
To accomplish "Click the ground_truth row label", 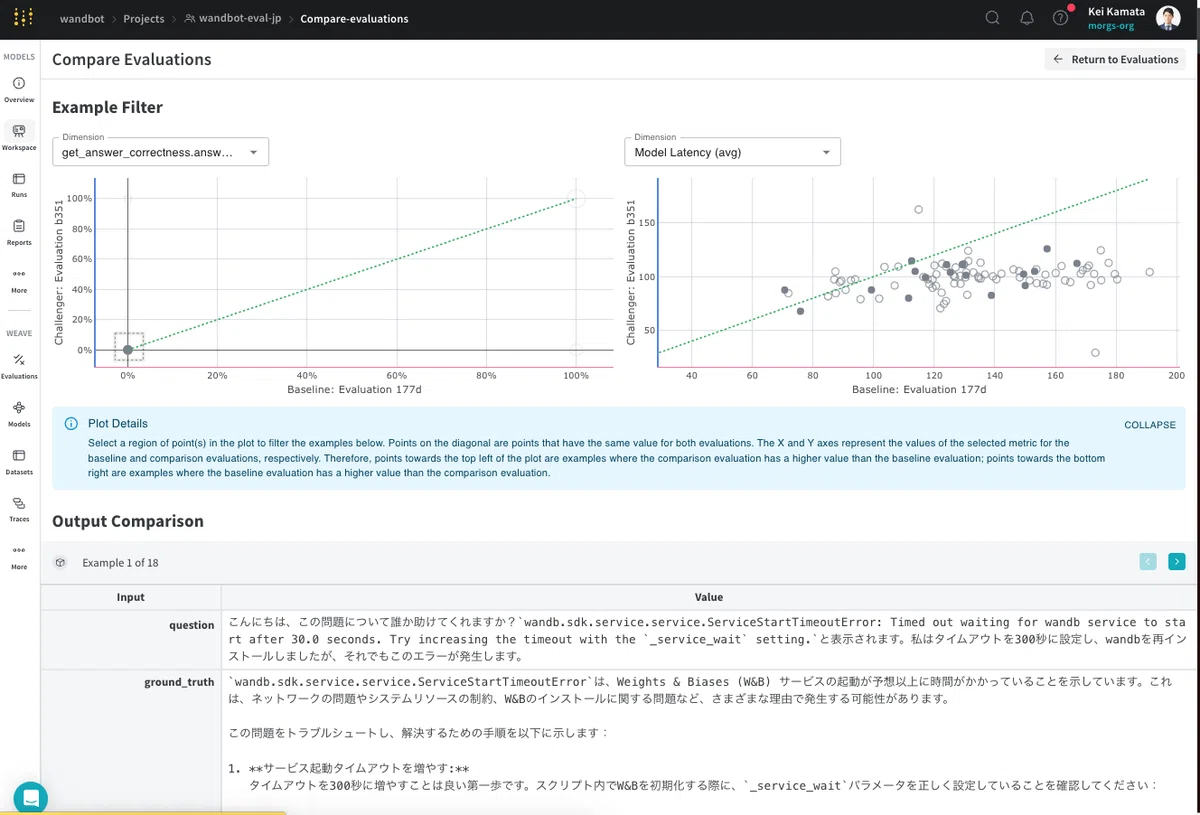I will pyautogui.click(x=179, y=682).
